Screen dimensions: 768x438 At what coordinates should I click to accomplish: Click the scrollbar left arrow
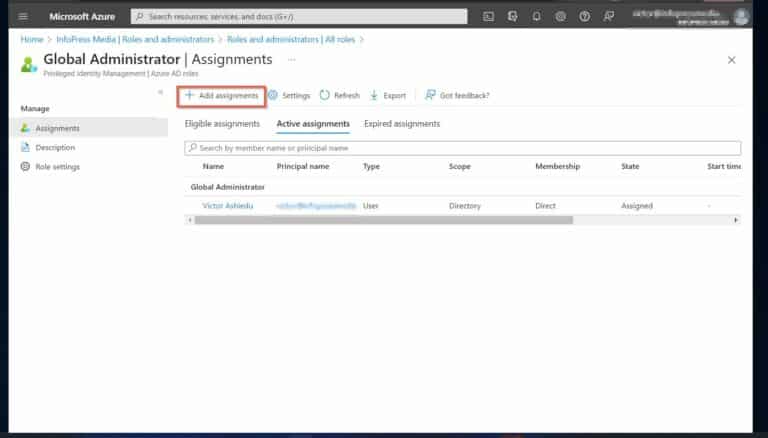click(x=190, y=220)
